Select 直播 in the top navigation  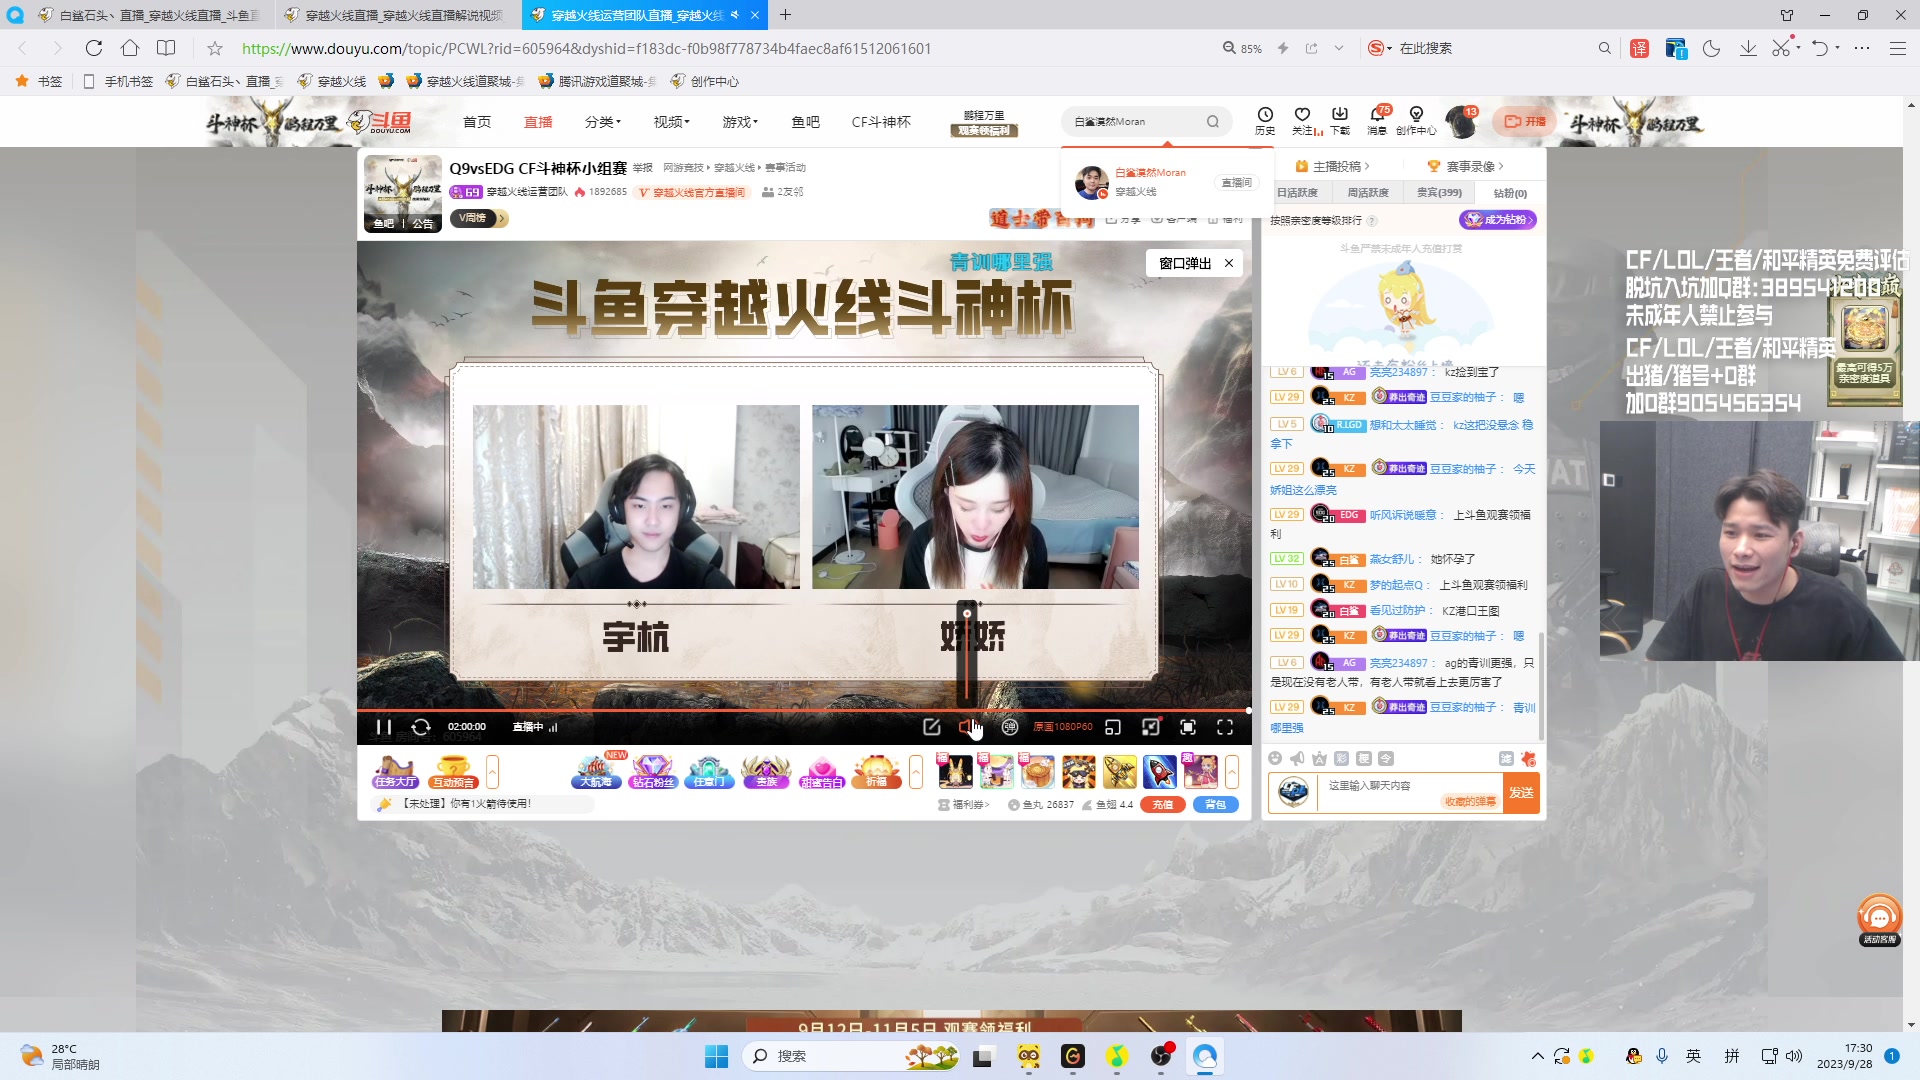(x=538, y=121)
